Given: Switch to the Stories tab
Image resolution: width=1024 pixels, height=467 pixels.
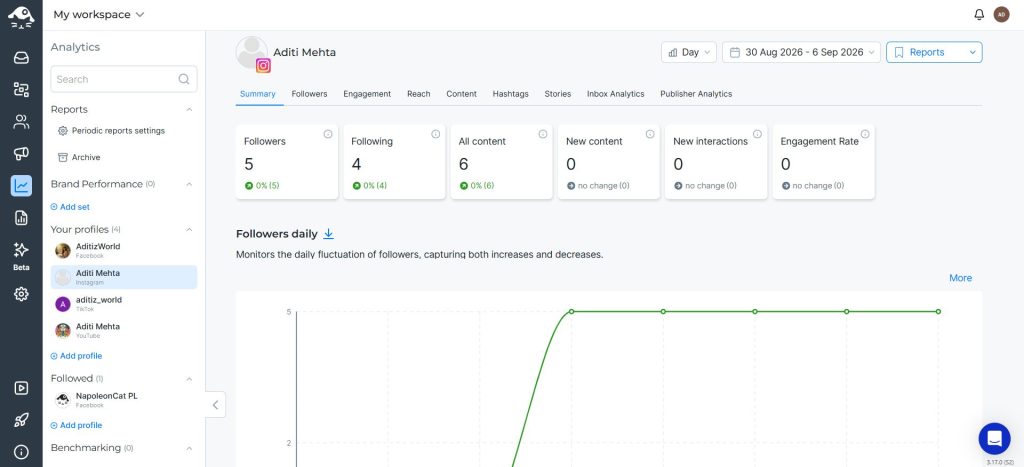Looking at the screenshot, I should point(558,94).
